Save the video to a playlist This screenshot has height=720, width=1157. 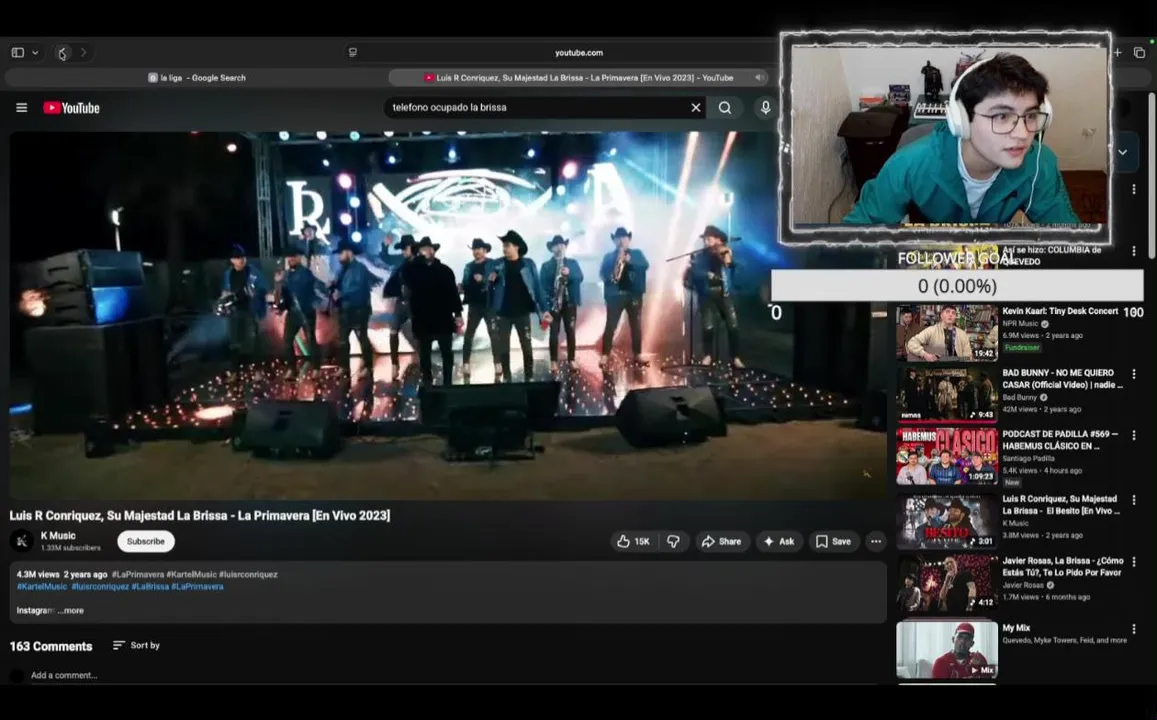(x=834, y=541)
